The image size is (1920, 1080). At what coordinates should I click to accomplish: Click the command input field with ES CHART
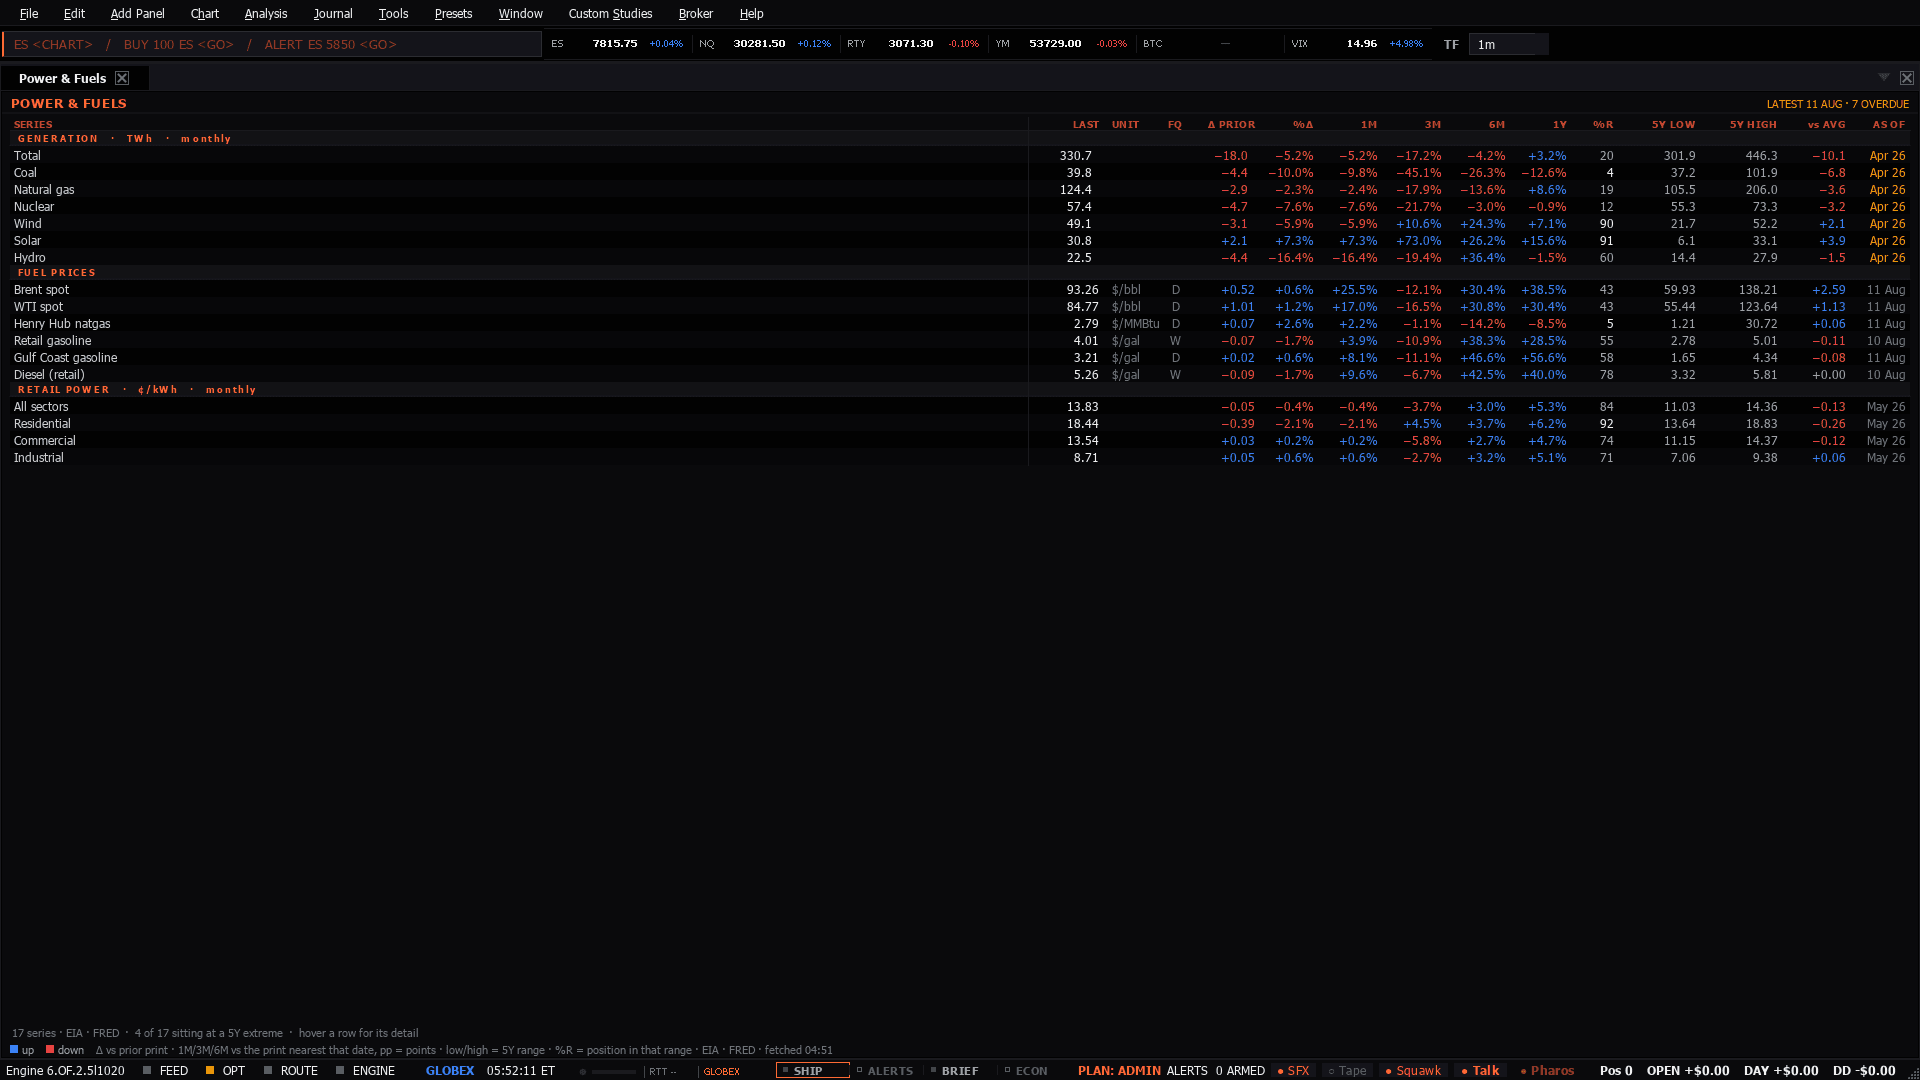point(272,44)
